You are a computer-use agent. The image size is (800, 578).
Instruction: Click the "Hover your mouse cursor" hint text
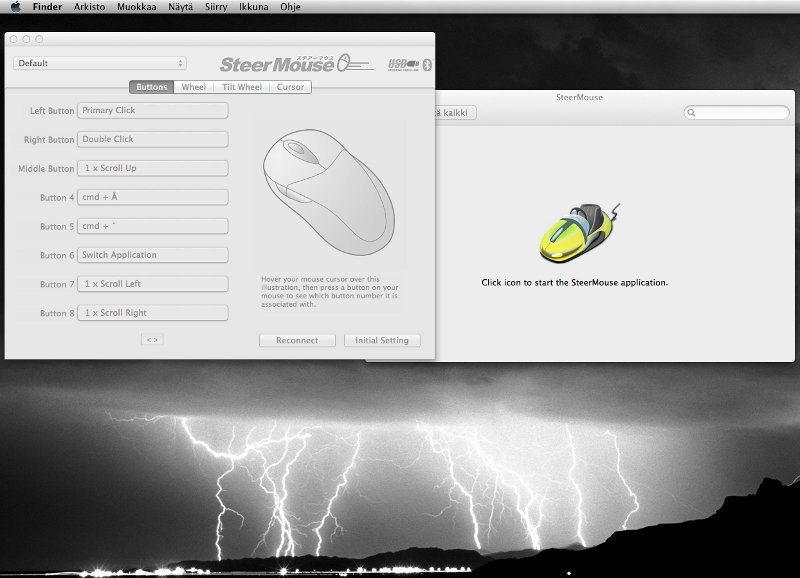point(330,292)
